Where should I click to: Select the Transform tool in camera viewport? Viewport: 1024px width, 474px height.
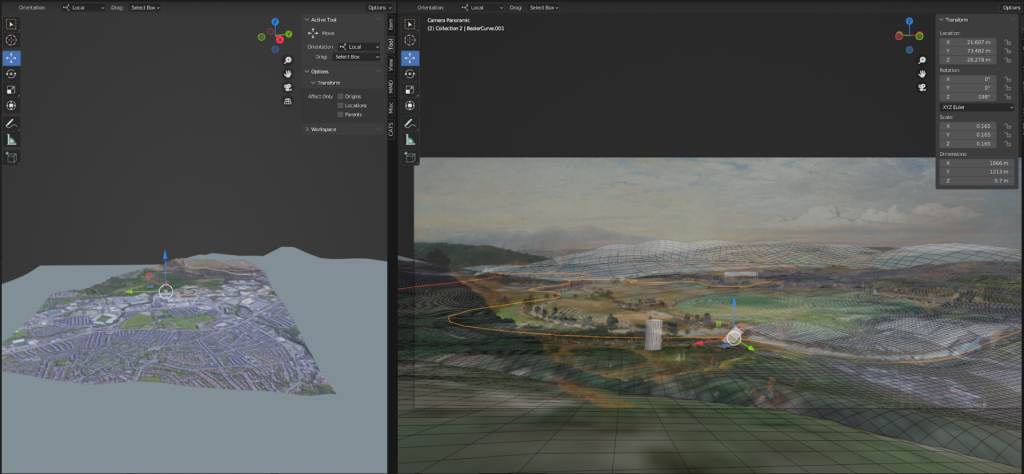point(410,105)
